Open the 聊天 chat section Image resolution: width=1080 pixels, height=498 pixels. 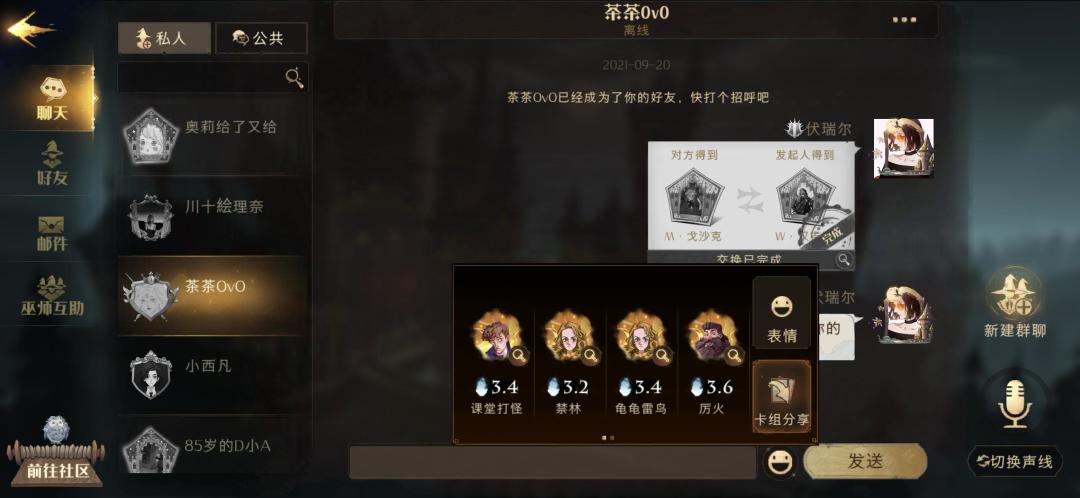[52, 98]
